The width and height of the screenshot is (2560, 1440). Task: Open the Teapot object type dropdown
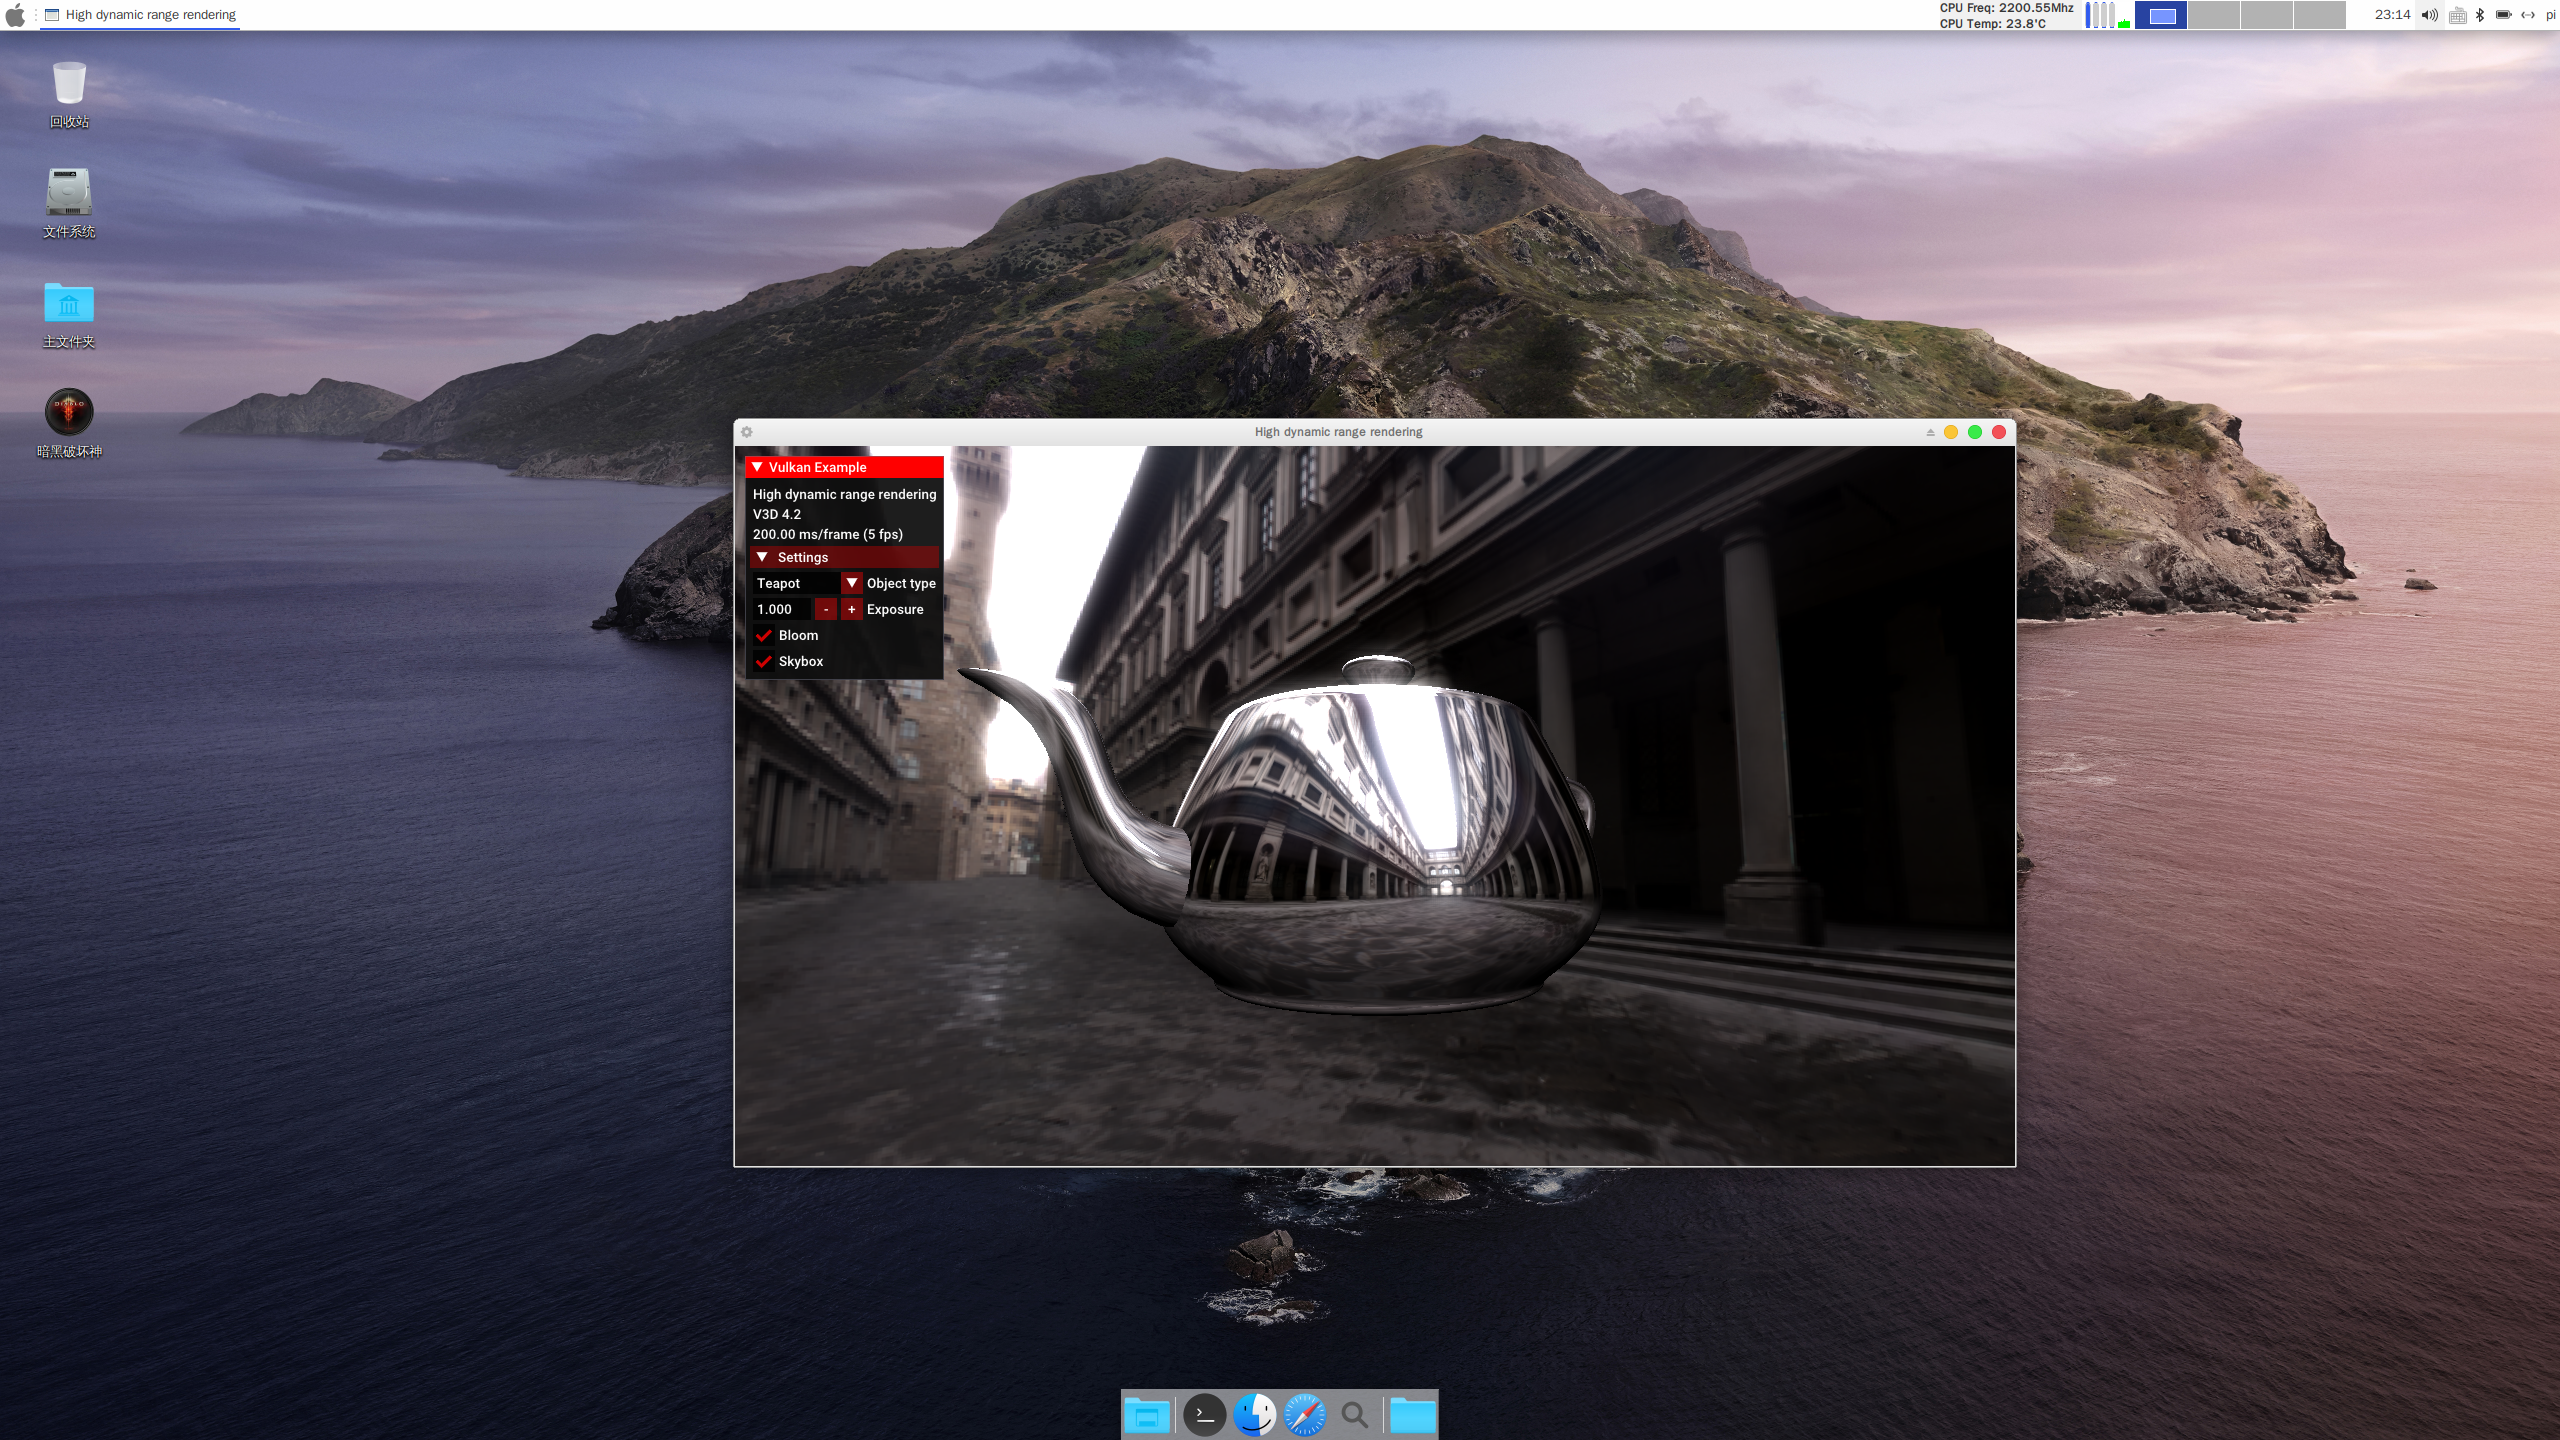tap(851, 583)
